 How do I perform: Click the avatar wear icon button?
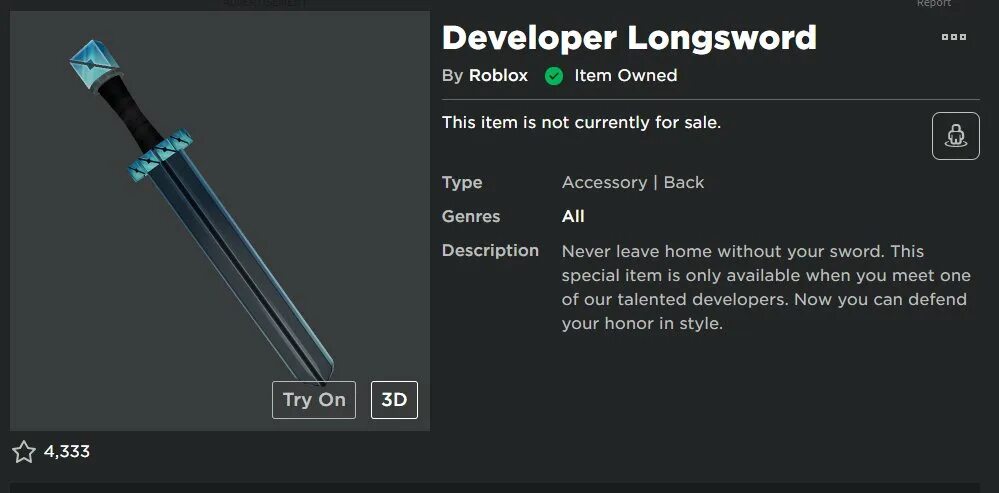(x=956, y=136)
